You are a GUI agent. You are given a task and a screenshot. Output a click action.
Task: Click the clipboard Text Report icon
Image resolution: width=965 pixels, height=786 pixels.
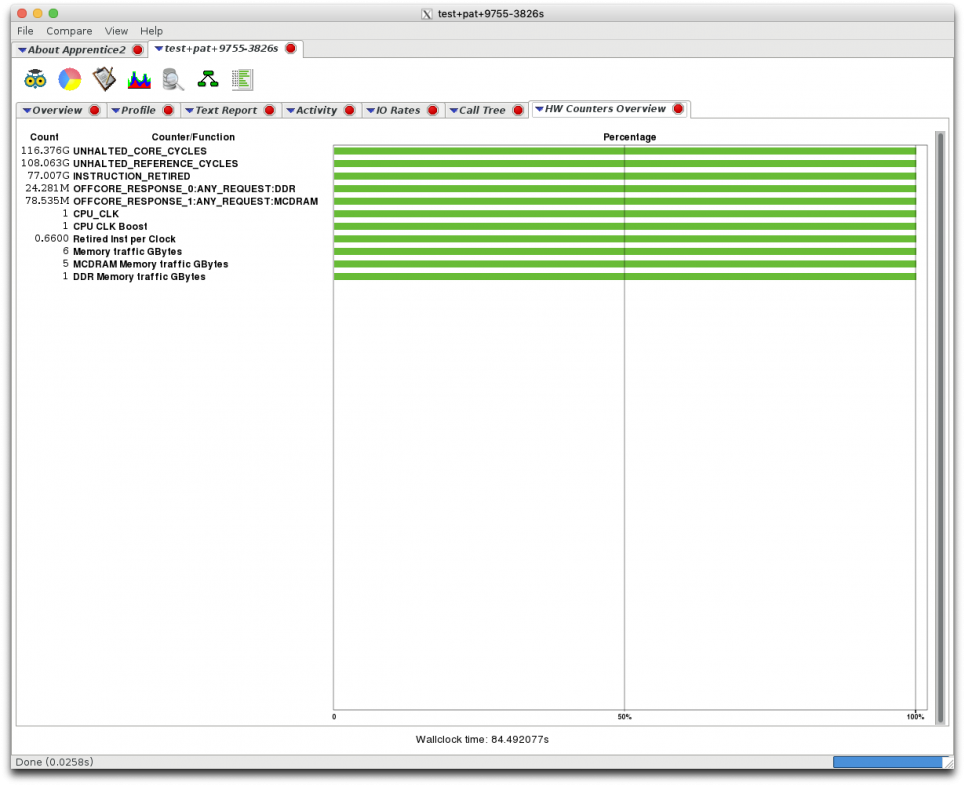(x=104, y=79)
